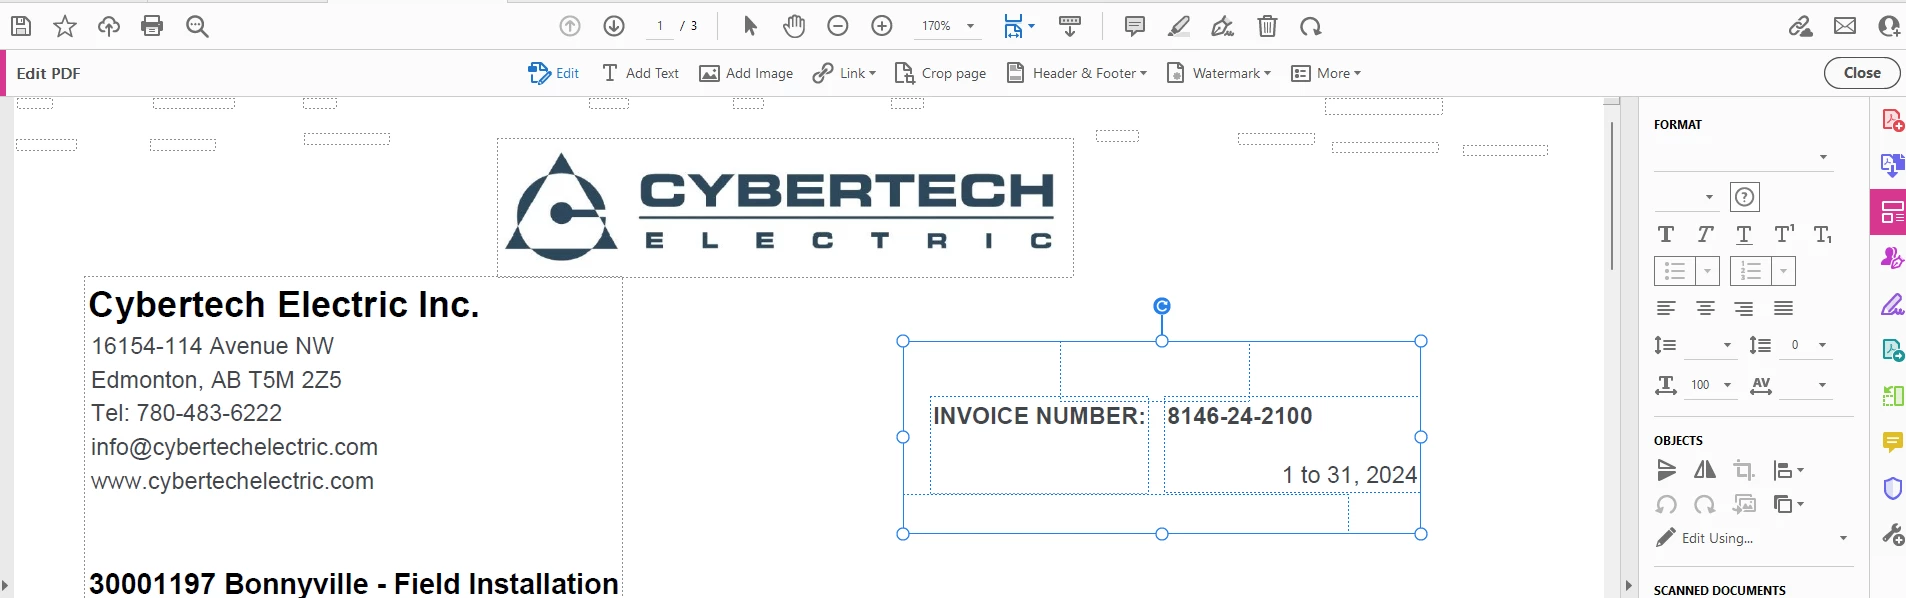Flip object vertically
This screenshot has width=1906, height=598.
coord(1666,470)
